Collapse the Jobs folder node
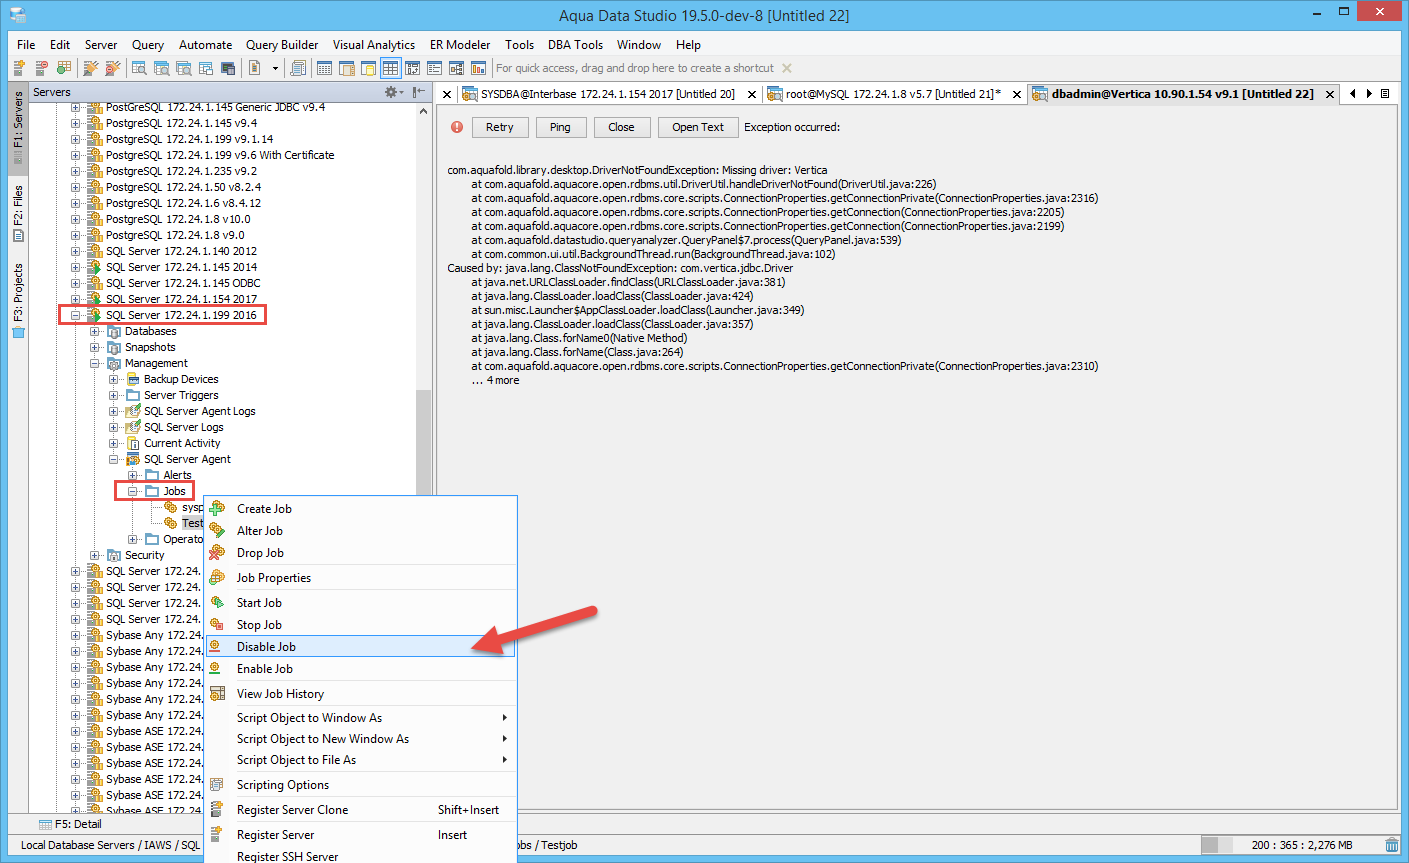Viewport: 1409px width, 863px height. [x=132, y=491]
